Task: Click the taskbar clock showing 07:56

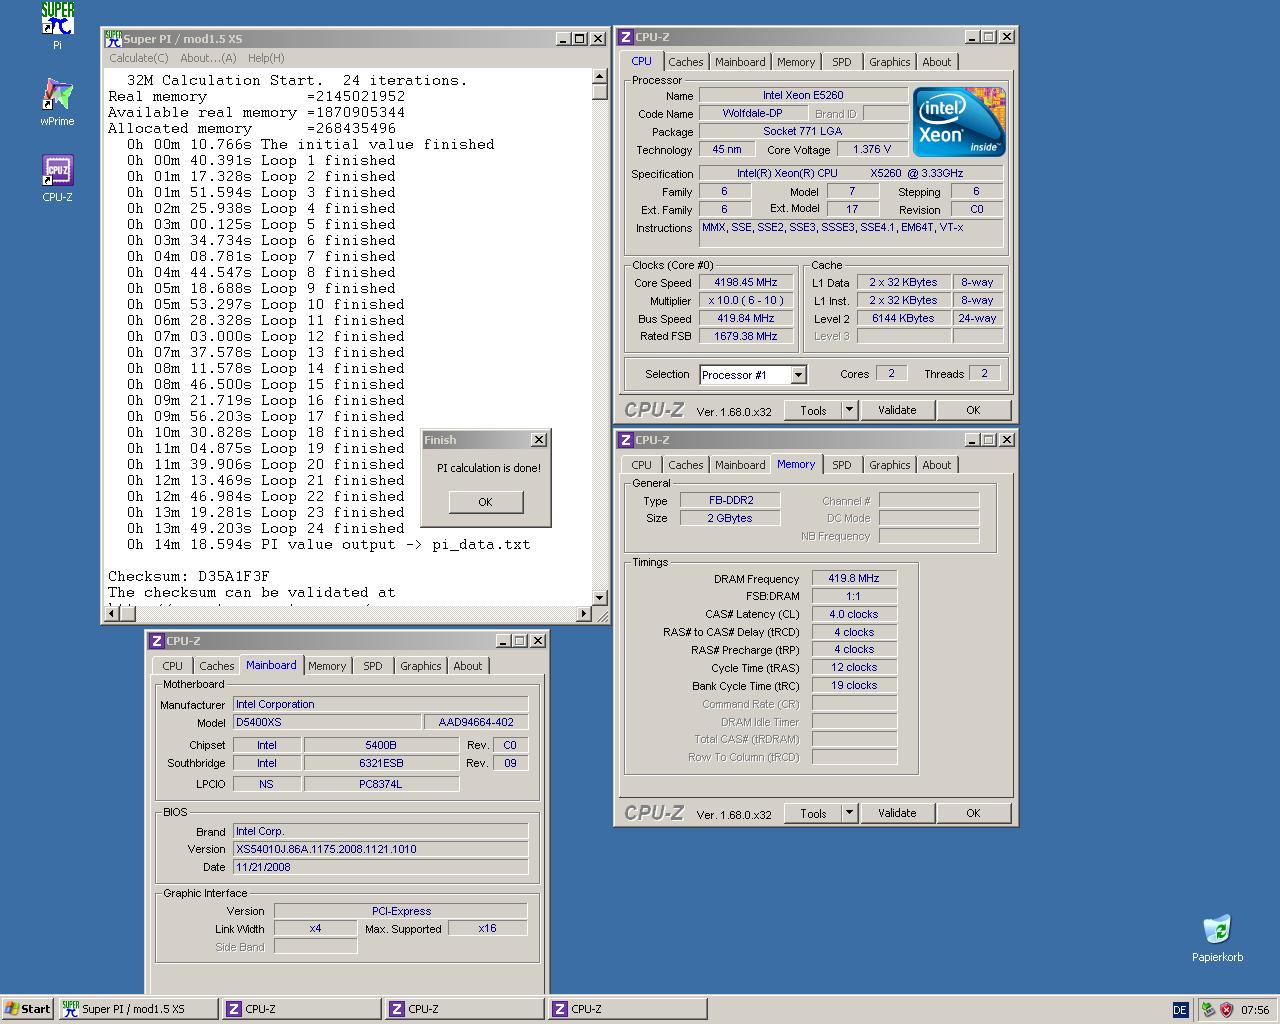Action: pos(1255,1010)
